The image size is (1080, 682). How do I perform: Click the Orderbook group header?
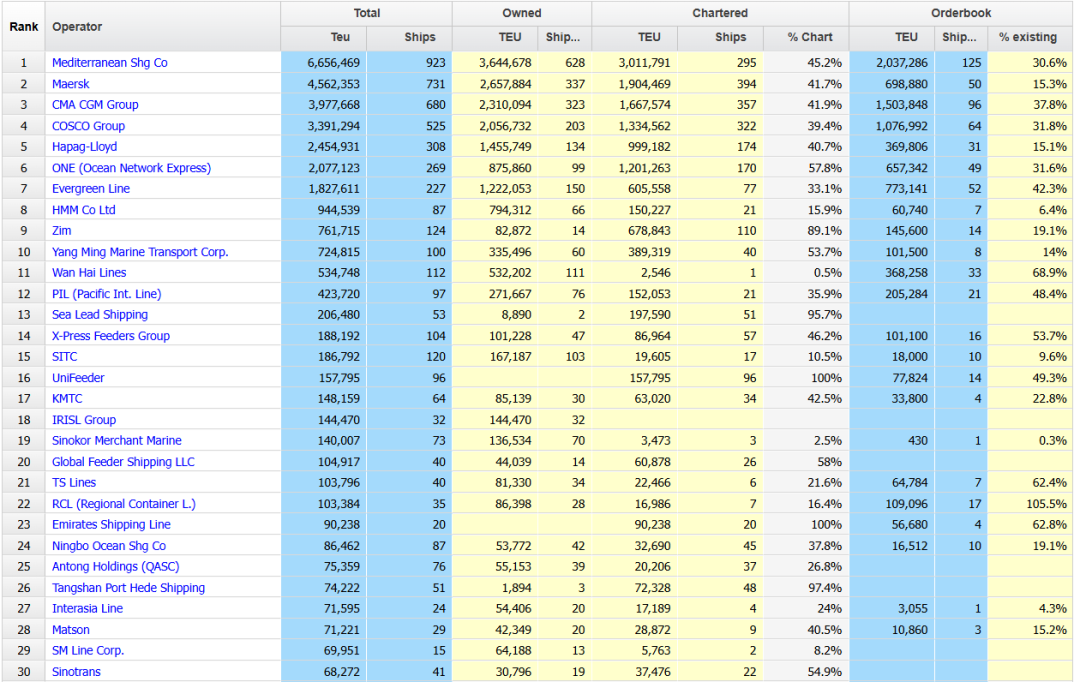click(x=961, y=14)
